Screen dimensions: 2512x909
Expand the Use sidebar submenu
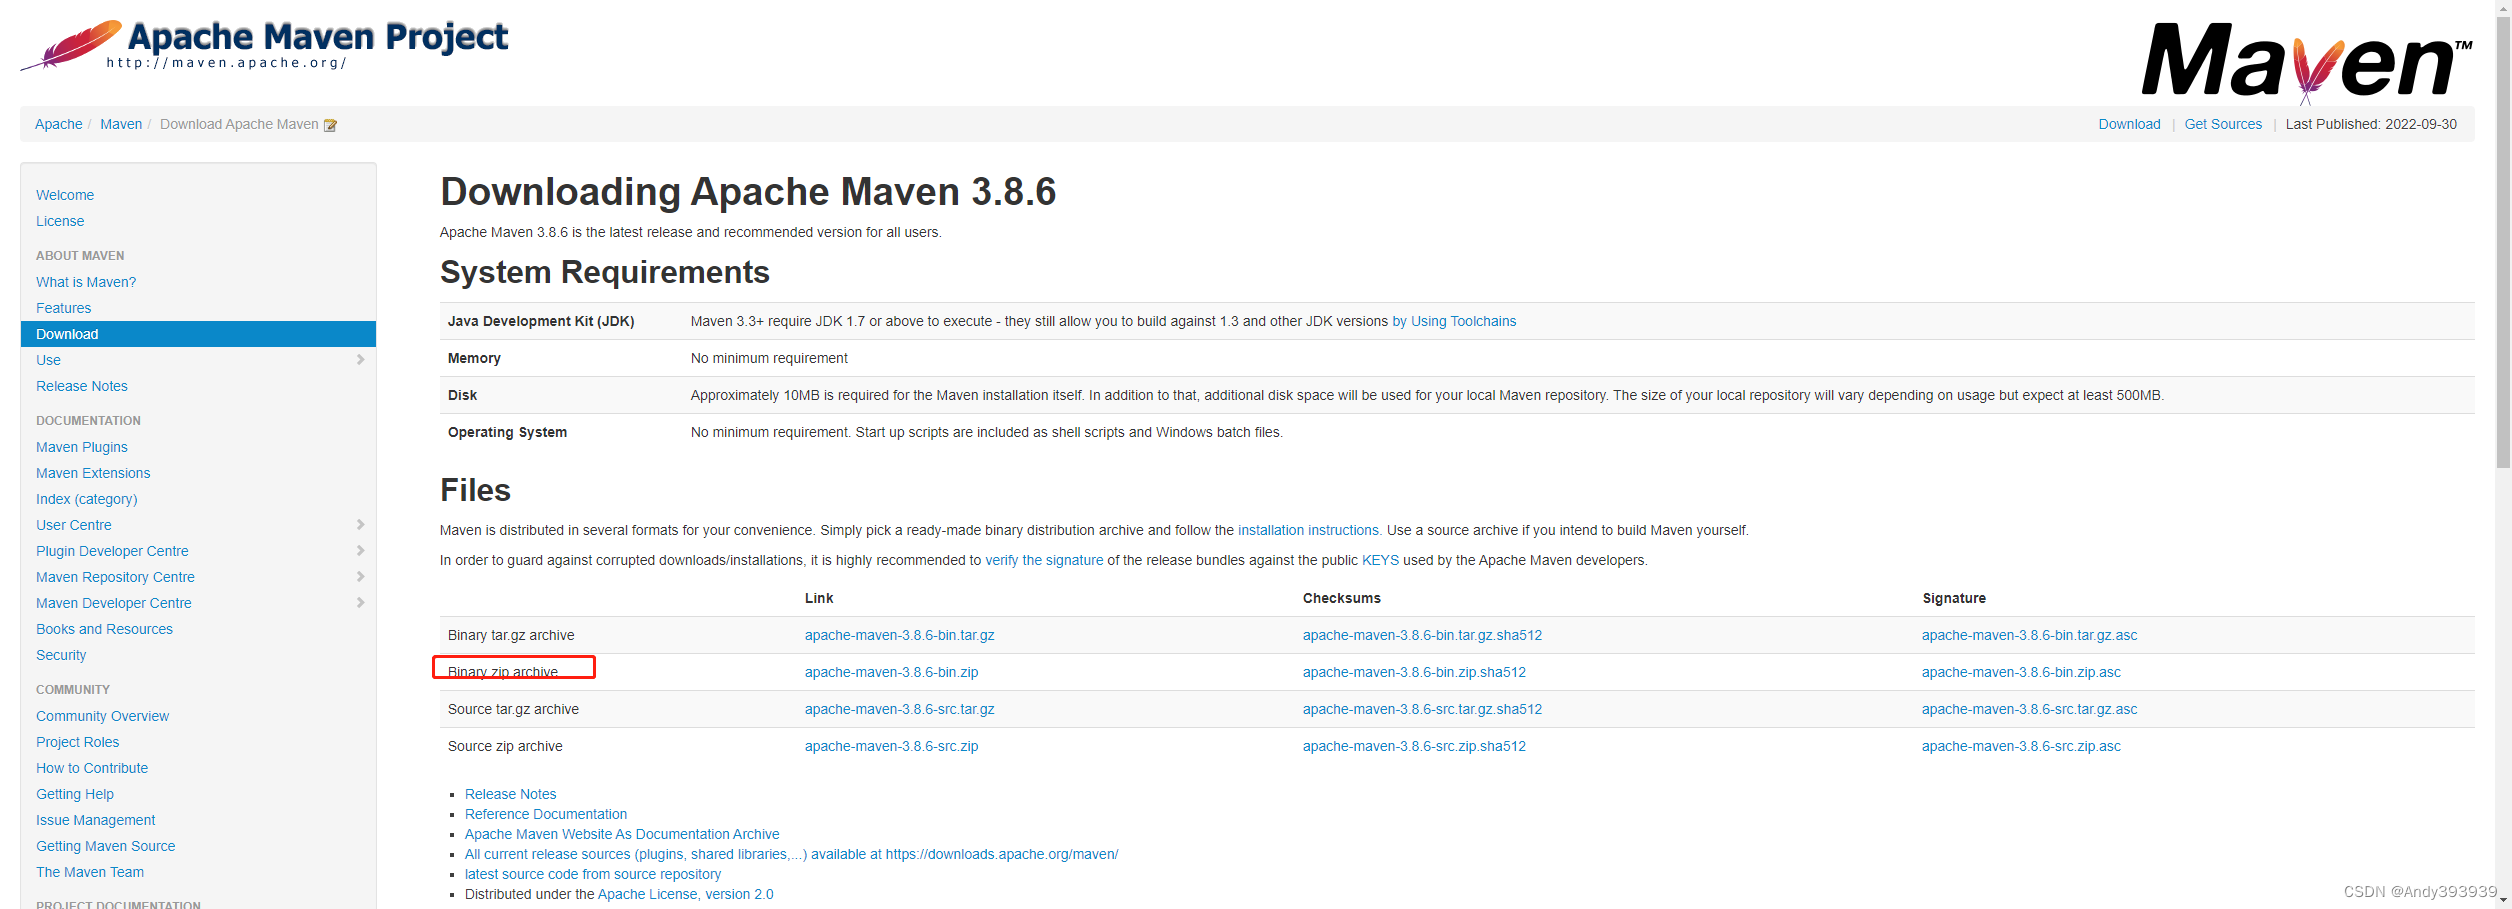(361, 360)
